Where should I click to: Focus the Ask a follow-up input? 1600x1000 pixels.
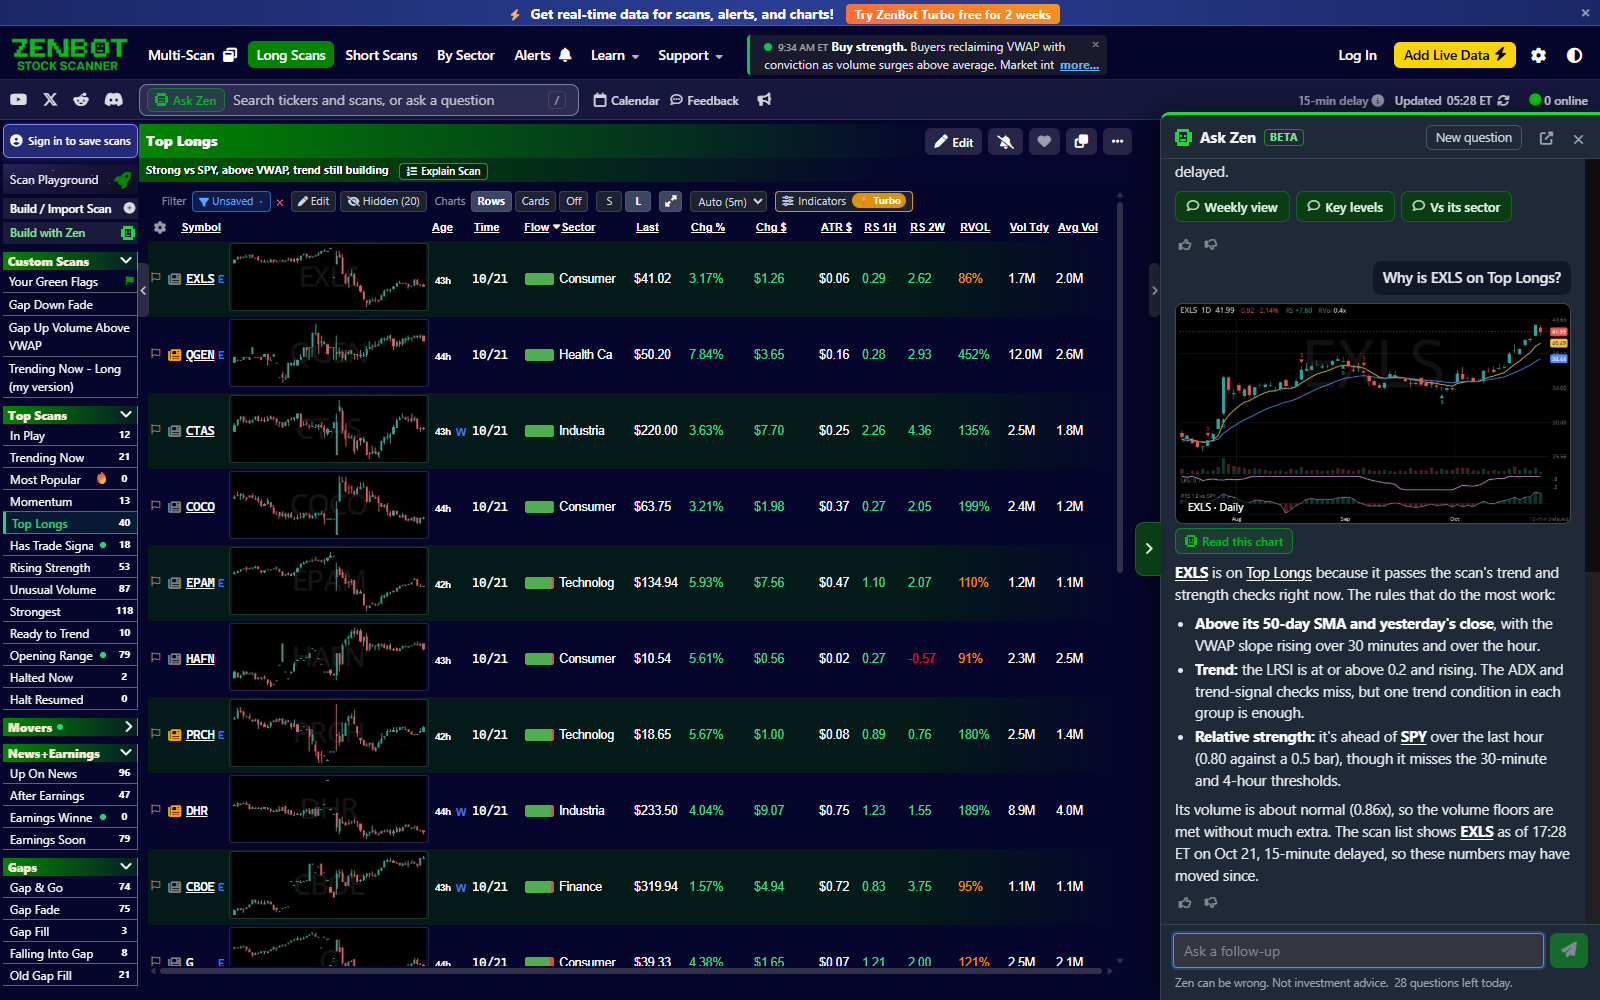[x=1358, y=950]
